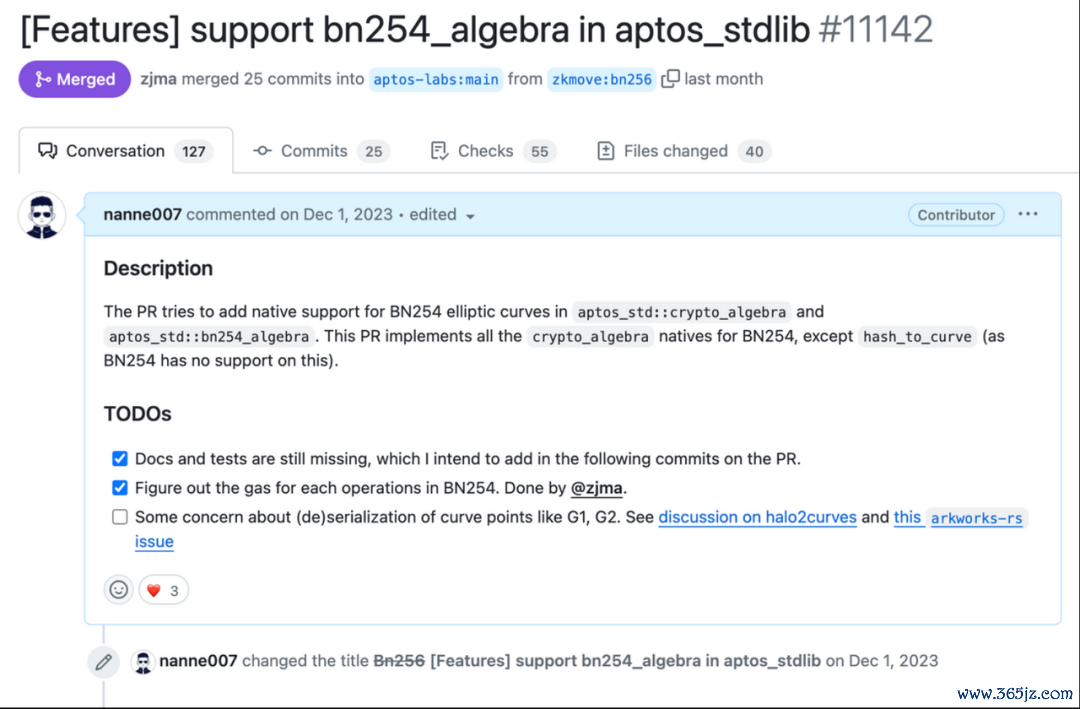Viewport: 1080px width, 709px height.
Task: Check the (de)serialization concern checkbox
Action: (x=120, y=517)
